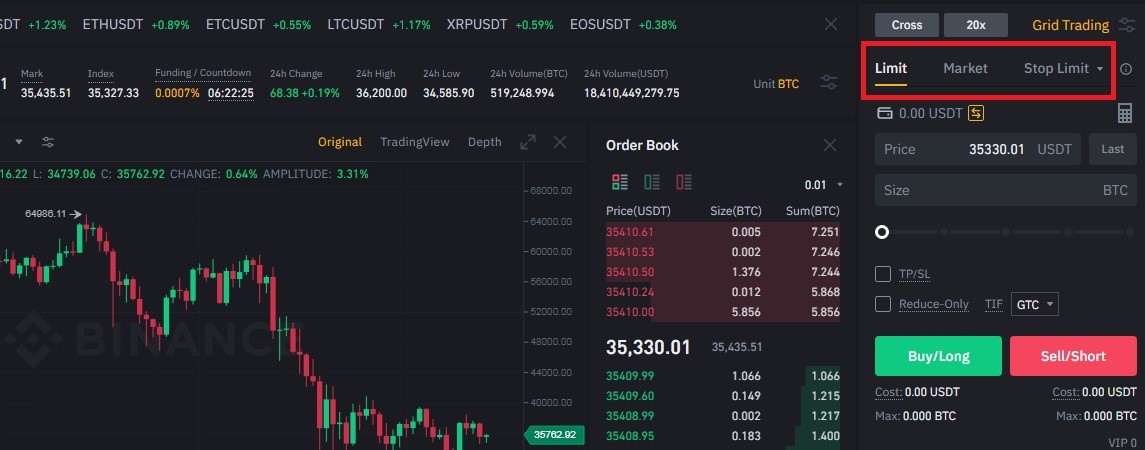Select the Market order tab
1145x450 pixels.
tap(965, 69)
